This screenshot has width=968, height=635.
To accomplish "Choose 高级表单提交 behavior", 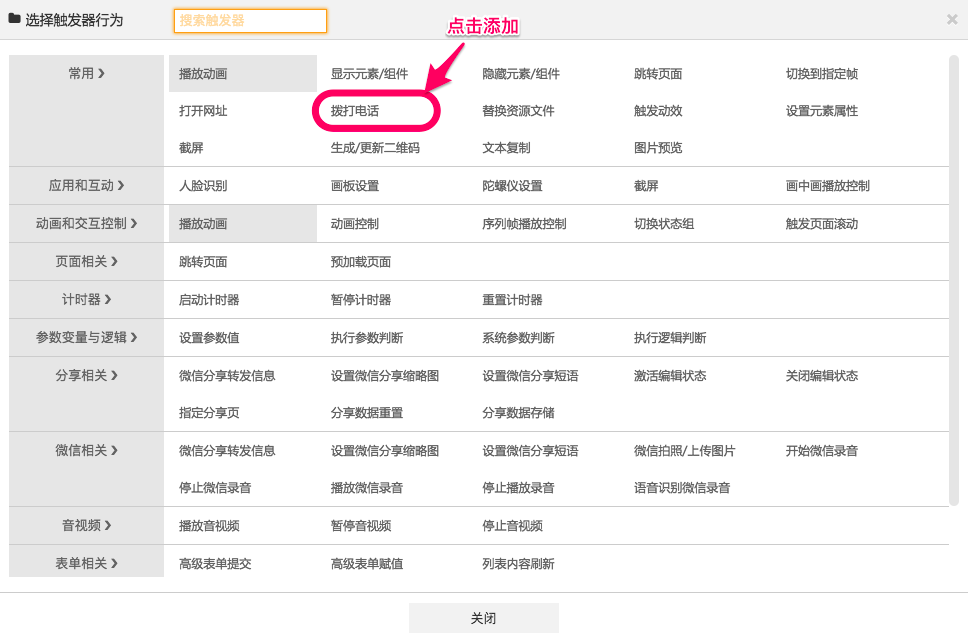I will [x=215, y=564].
